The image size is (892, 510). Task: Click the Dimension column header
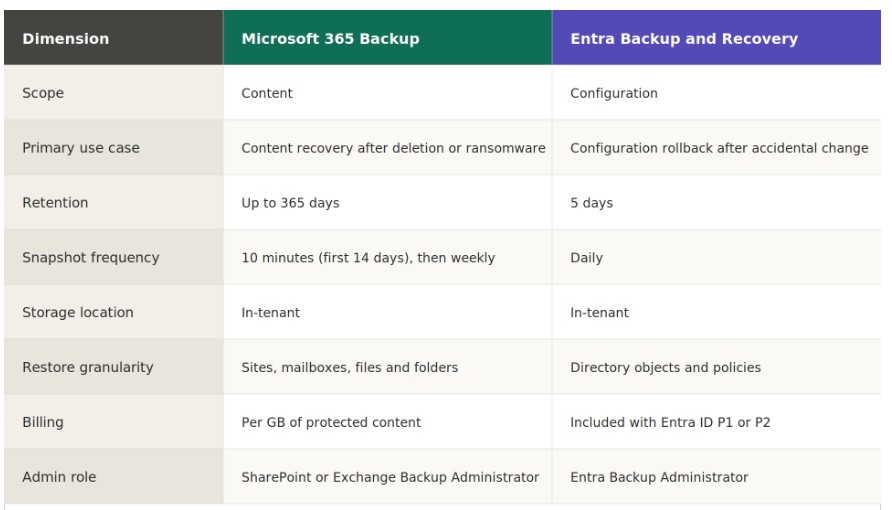[66, 39]
